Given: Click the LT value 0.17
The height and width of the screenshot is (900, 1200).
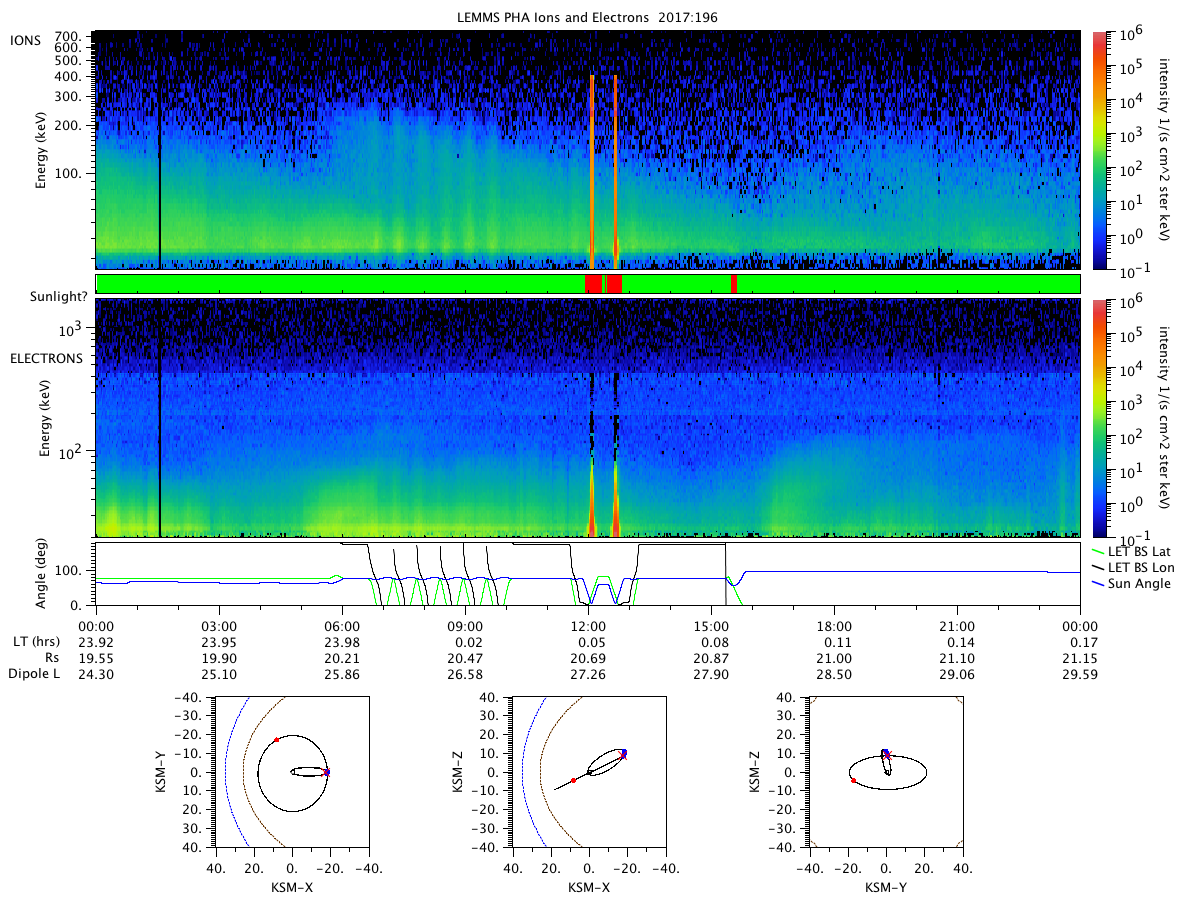Looking at the screenshot, I should (x=1080, y=642).
